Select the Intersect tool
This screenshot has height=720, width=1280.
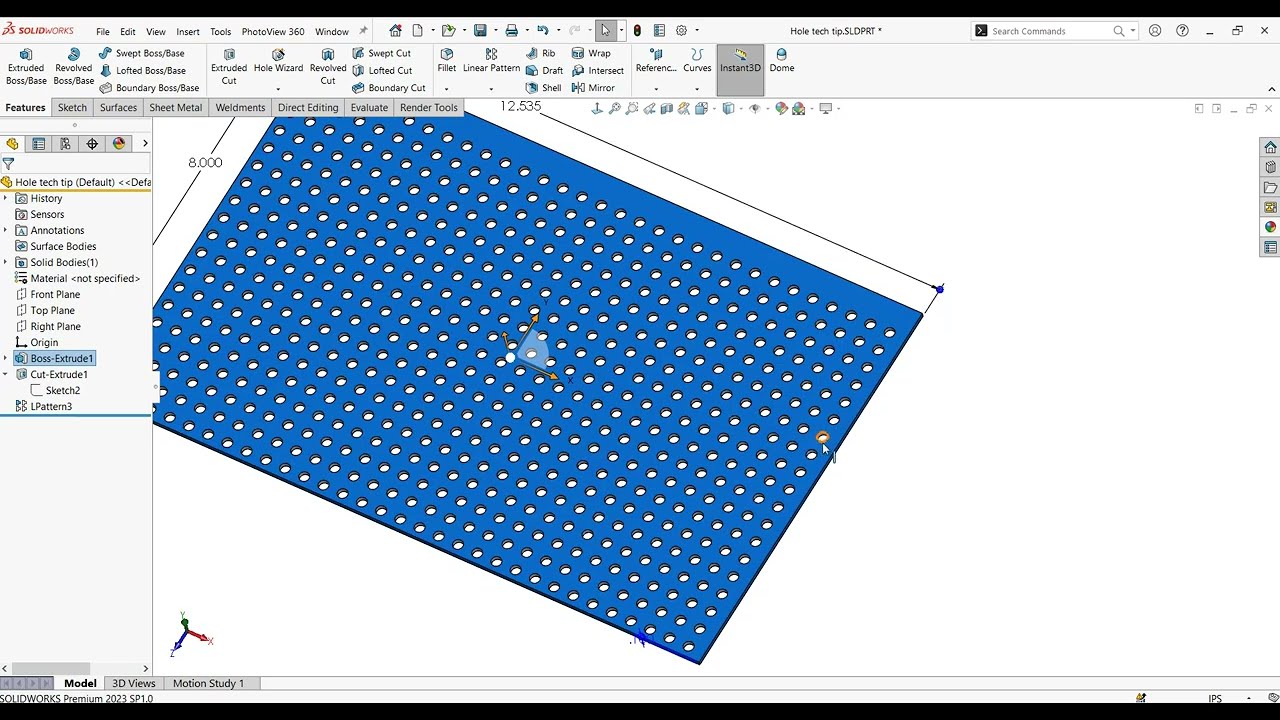(598, 71)
